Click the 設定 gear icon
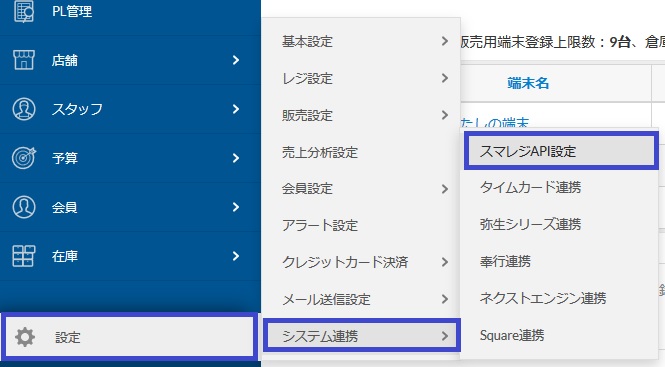Viewport: 665px width, 367px height. (25, 337)
